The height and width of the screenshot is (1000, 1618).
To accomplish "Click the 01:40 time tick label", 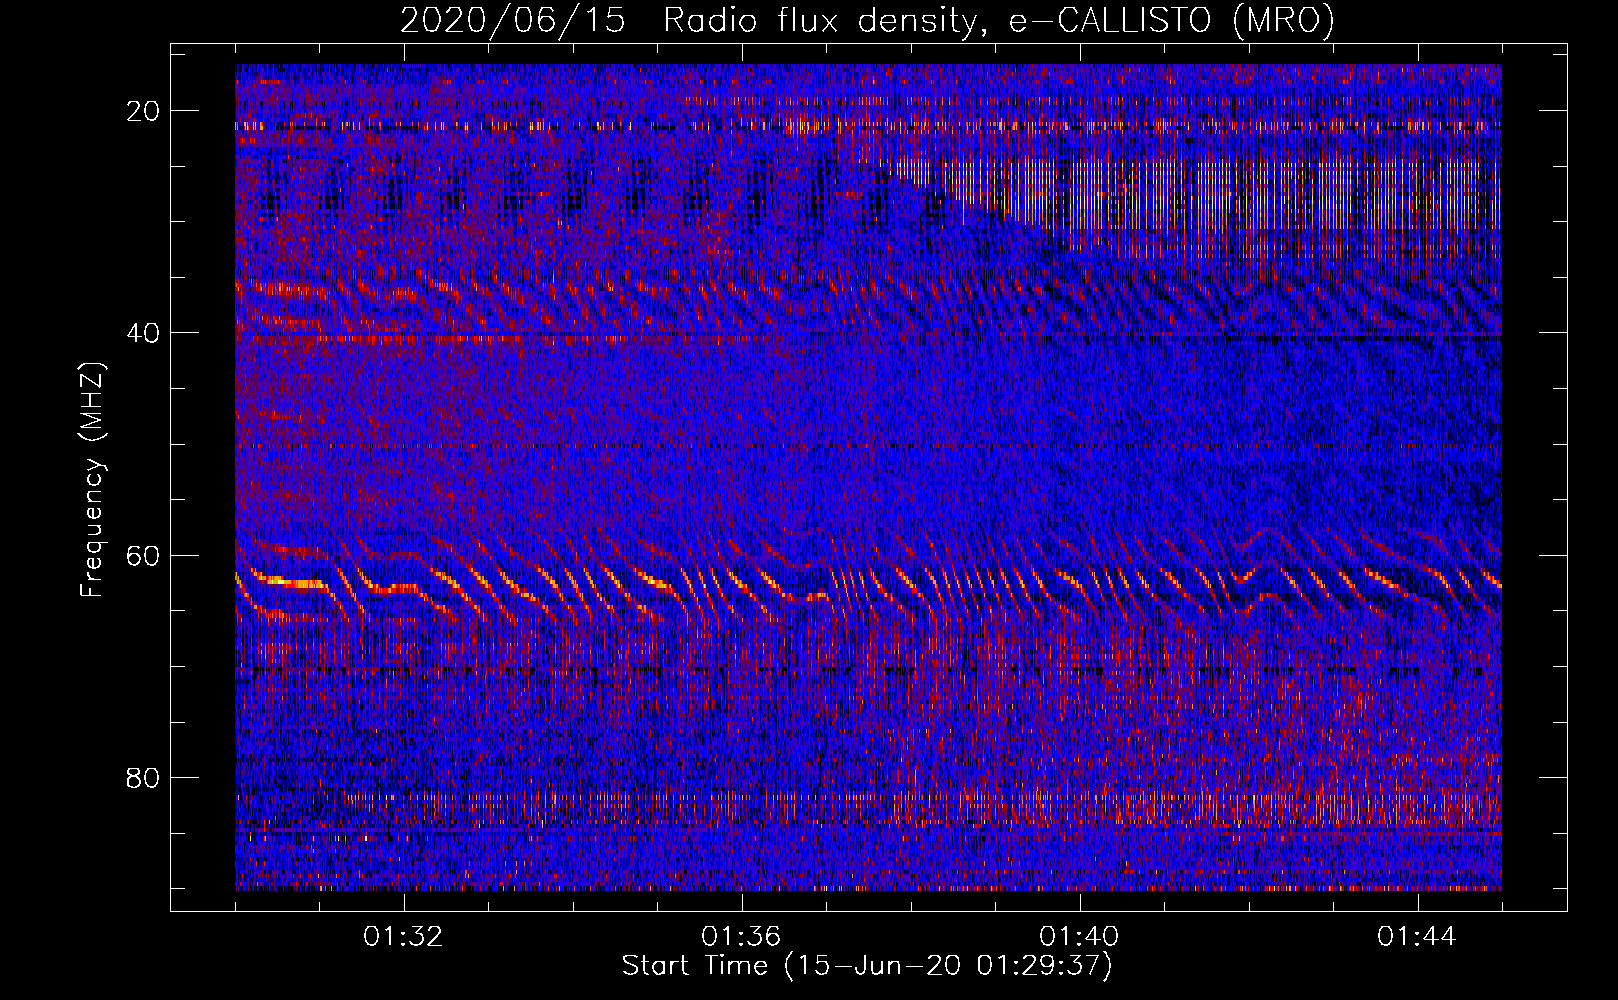I will 1079,937.
